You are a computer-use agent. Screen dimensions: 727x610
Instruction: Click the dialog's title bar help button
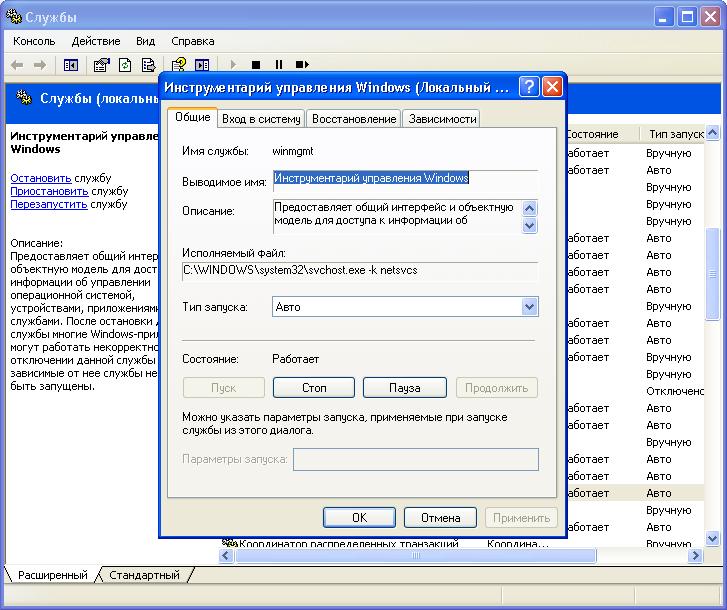(x=530, y=87)
